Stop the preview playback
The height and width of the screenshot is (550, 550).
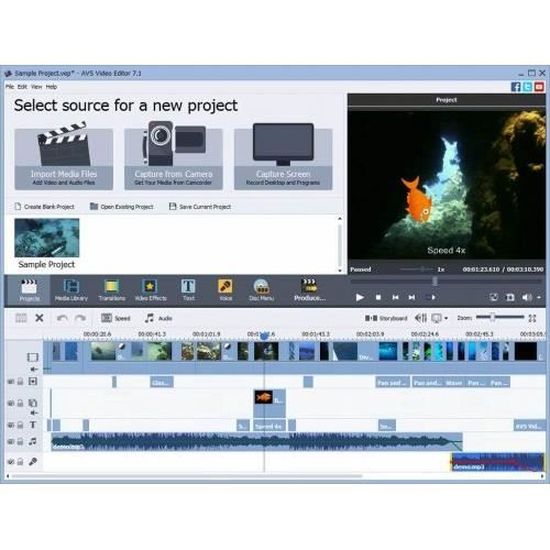point(378,297)
